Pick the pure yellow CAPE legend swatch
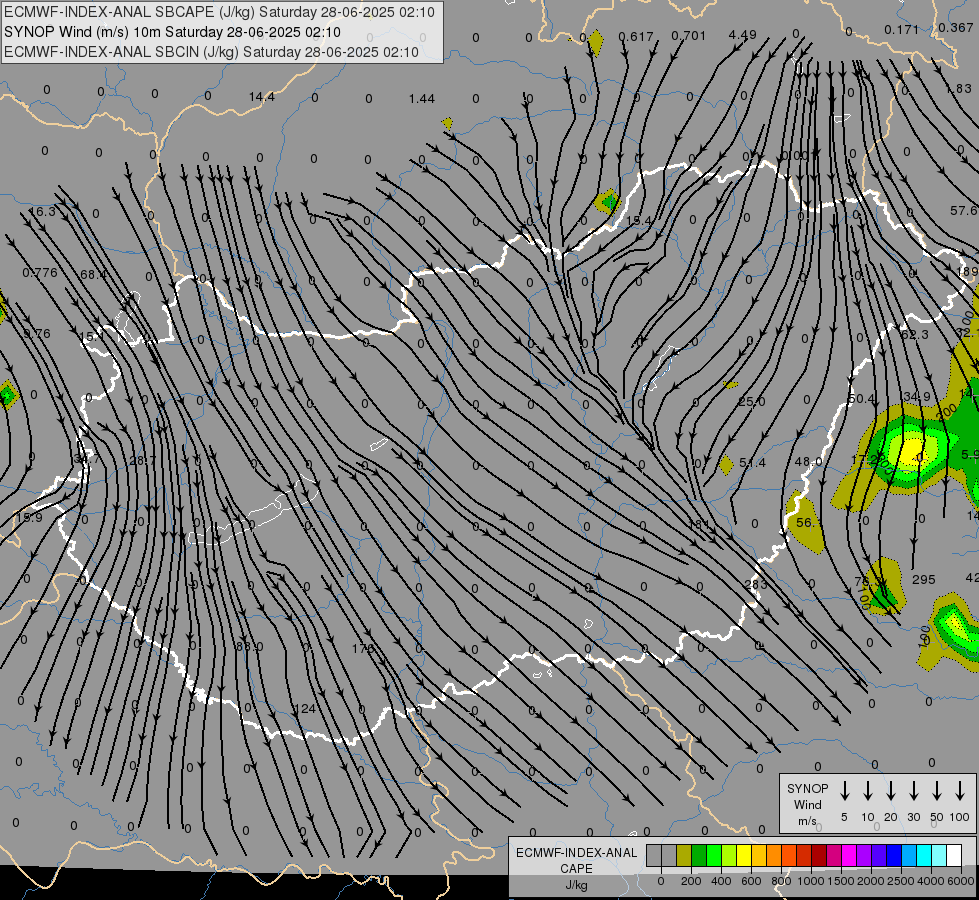 pyautogui.click(x=744, y=856)
